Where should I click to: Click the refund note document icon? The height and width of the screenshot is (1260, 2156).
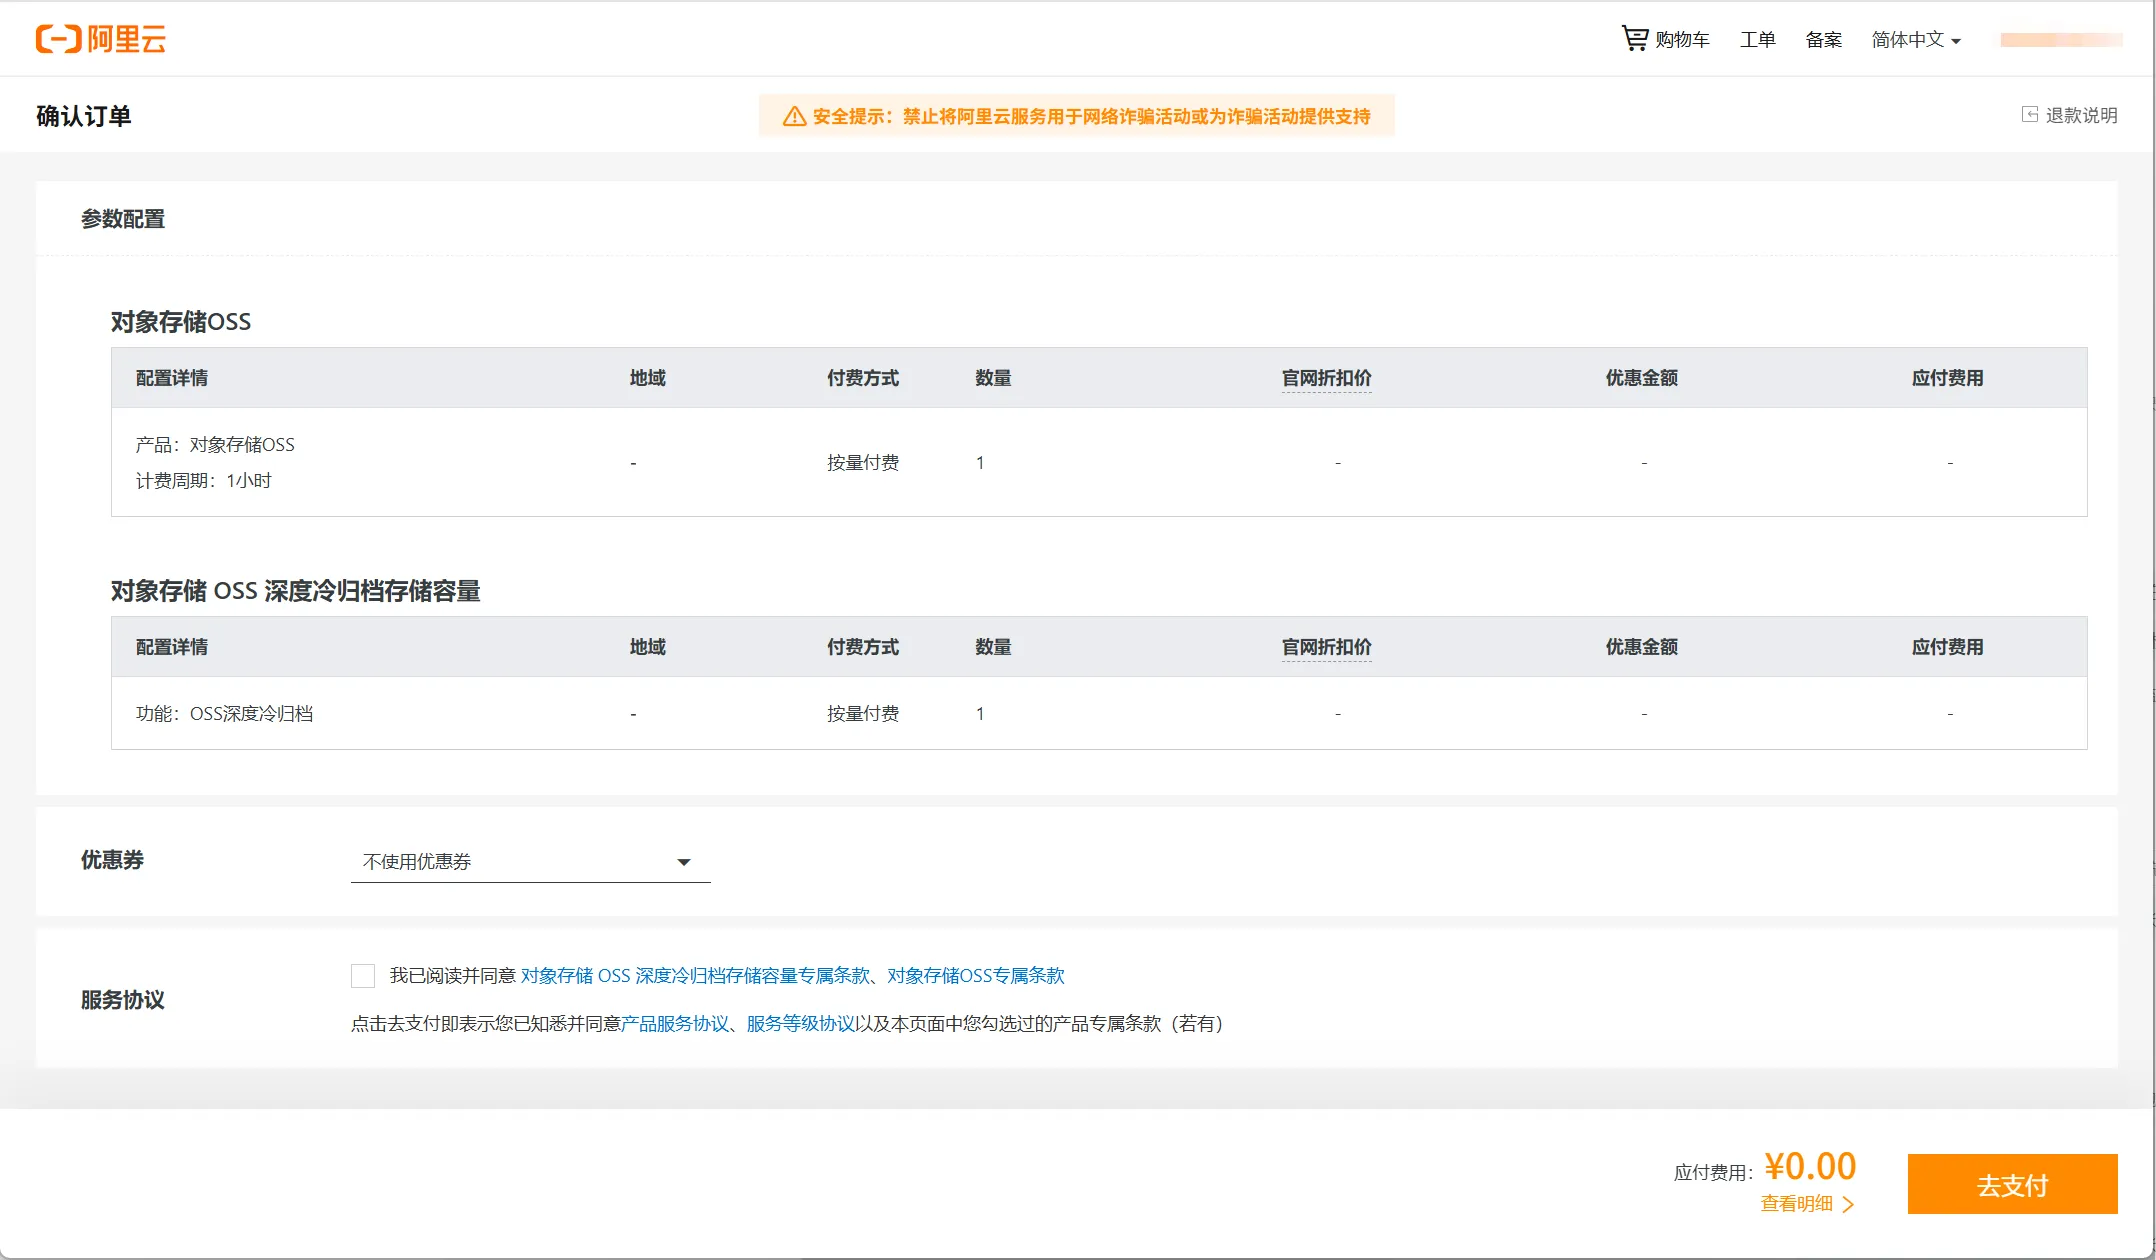[2029, 115]
